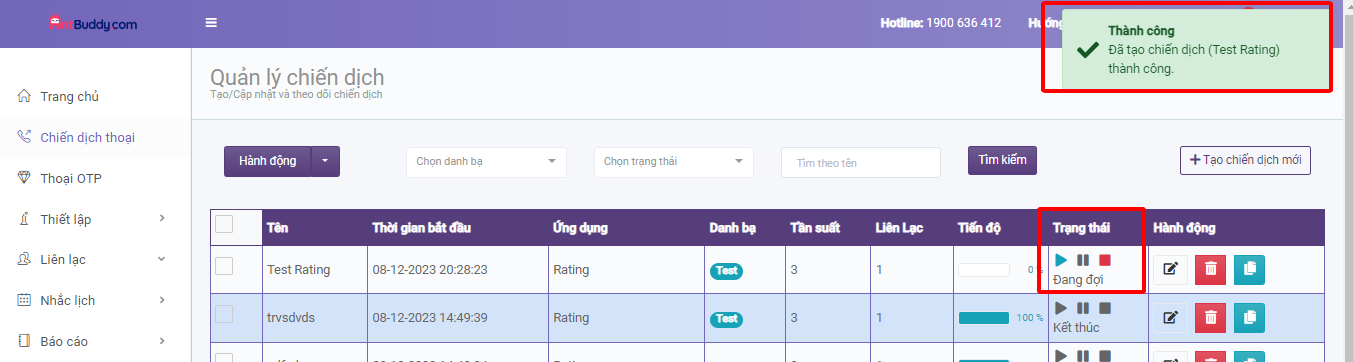The image size is (1353, 362).
Task: Check the select-all checkbox in table header
Action: coord(224,224)
